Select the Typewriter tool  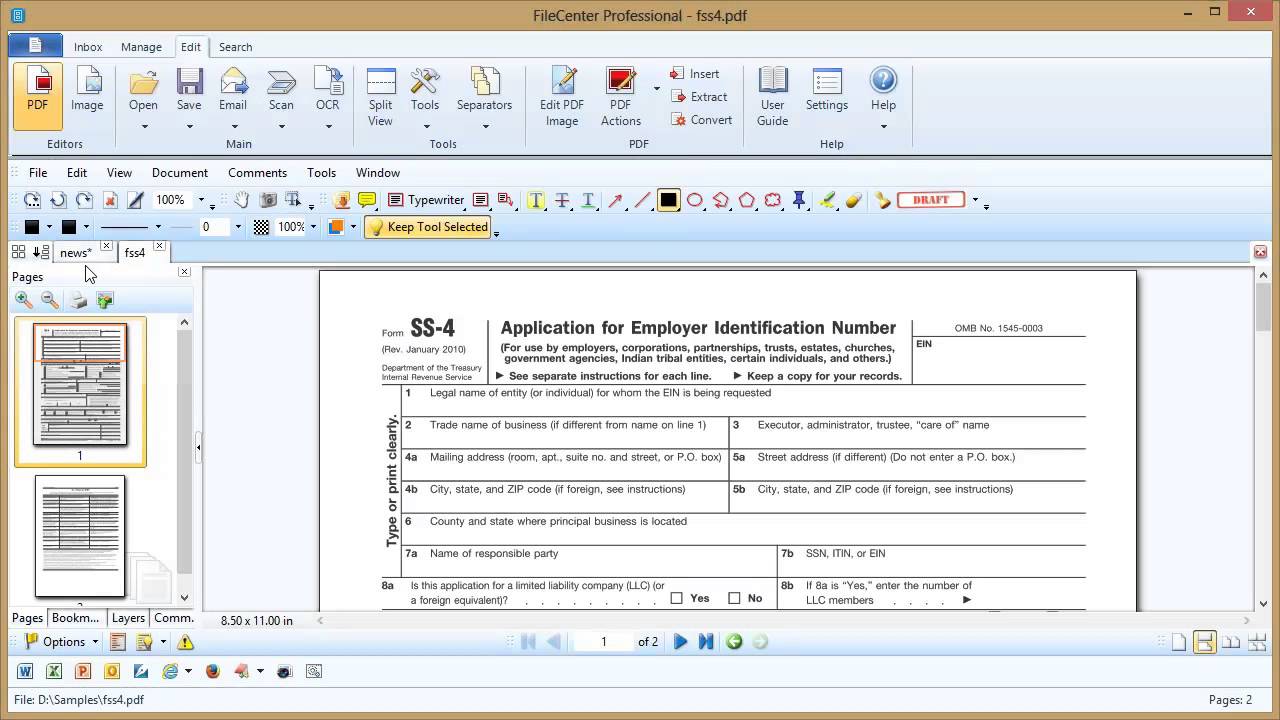tap(426, 200)
